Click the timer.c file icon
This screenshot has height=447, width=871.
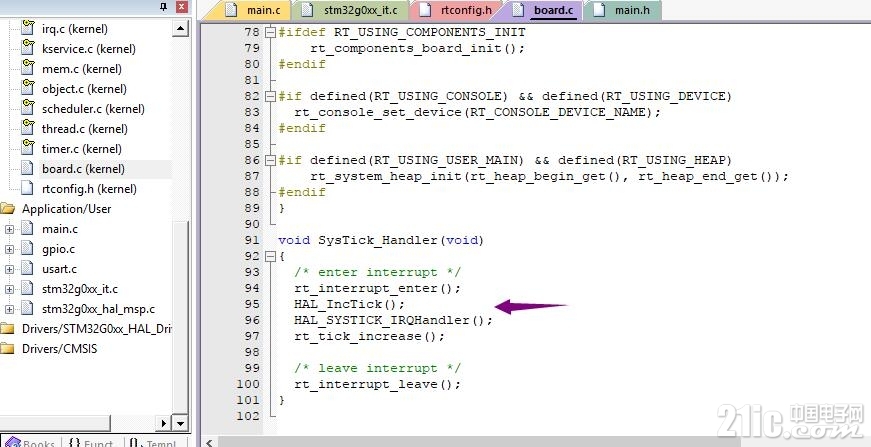(28, 148)
